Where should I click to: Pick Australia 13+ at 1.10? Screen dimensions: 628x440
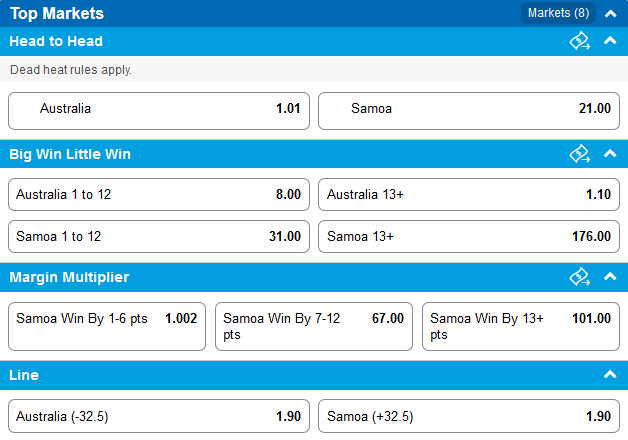pos(469,195)
